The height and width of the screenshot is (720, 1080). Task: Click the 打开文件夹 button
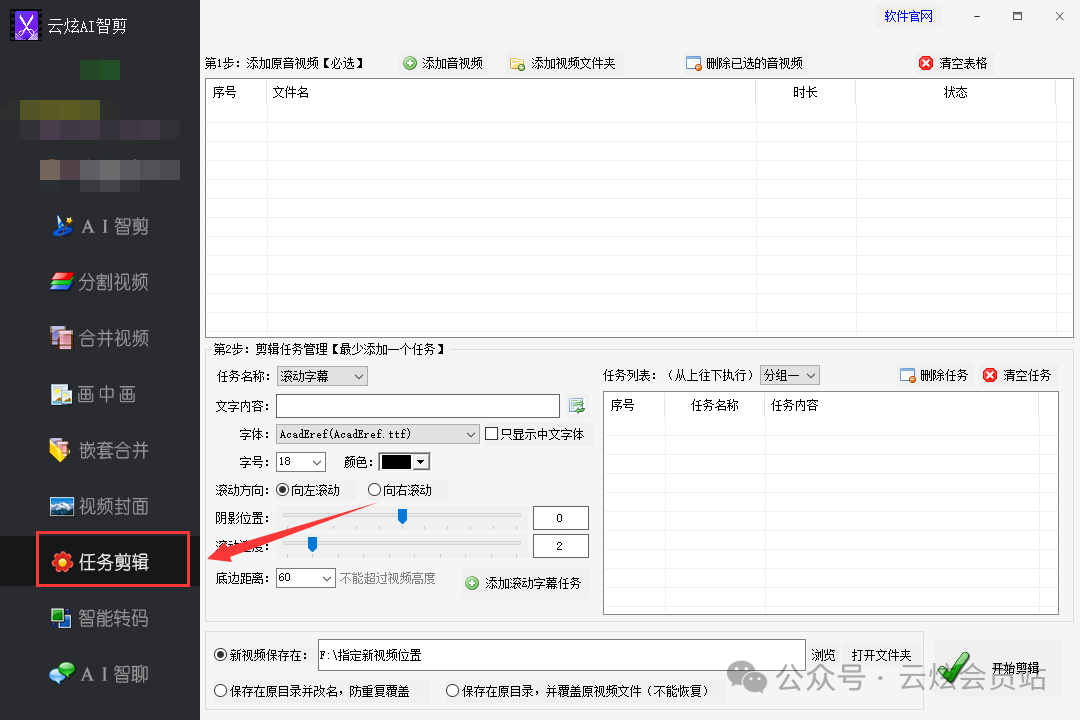pyautogui.click(x=882, y=655)
